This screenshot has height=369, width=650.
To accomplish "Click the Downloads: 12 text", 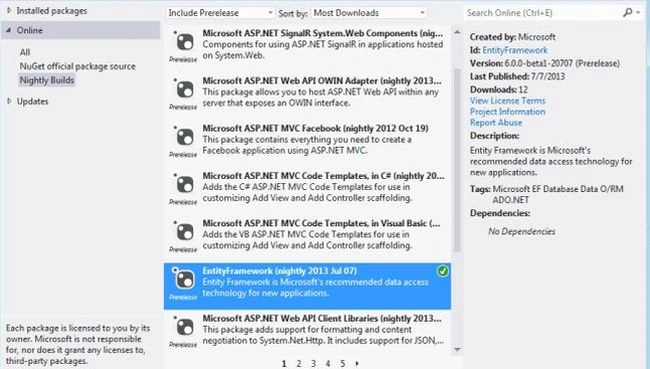I will [499, 89].
